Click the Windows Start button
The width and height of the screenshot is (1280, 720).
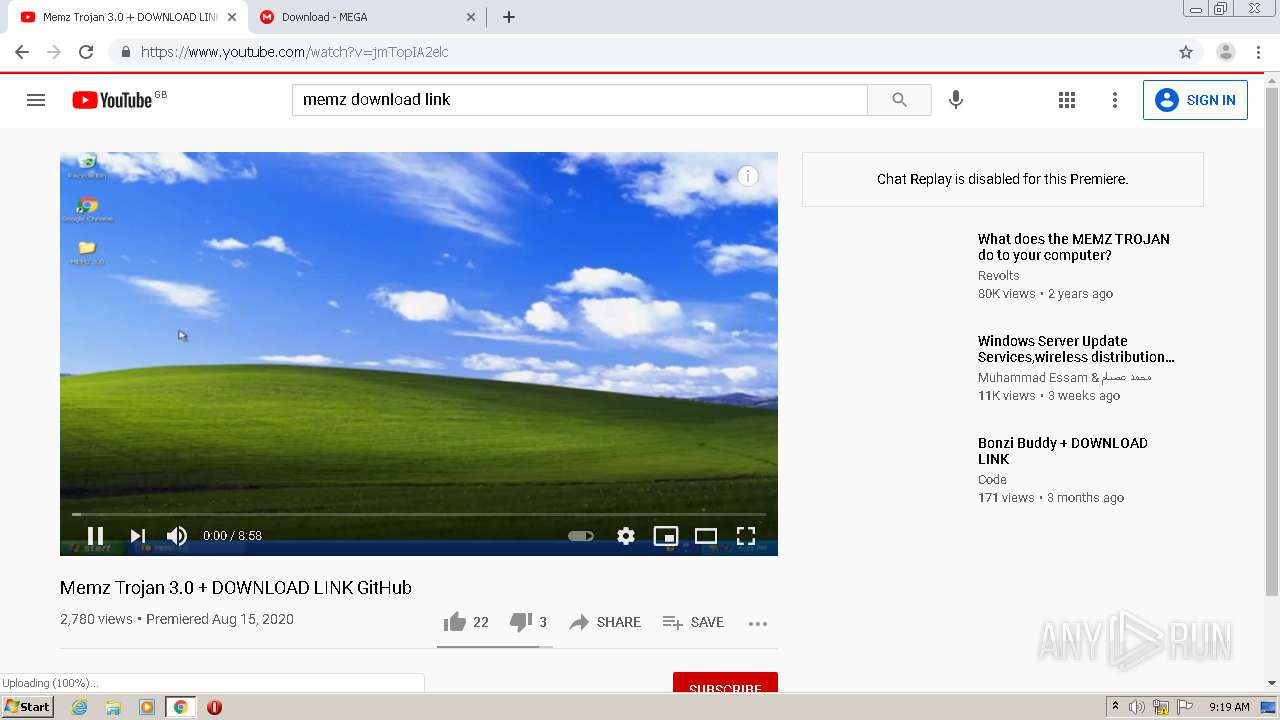28,707
